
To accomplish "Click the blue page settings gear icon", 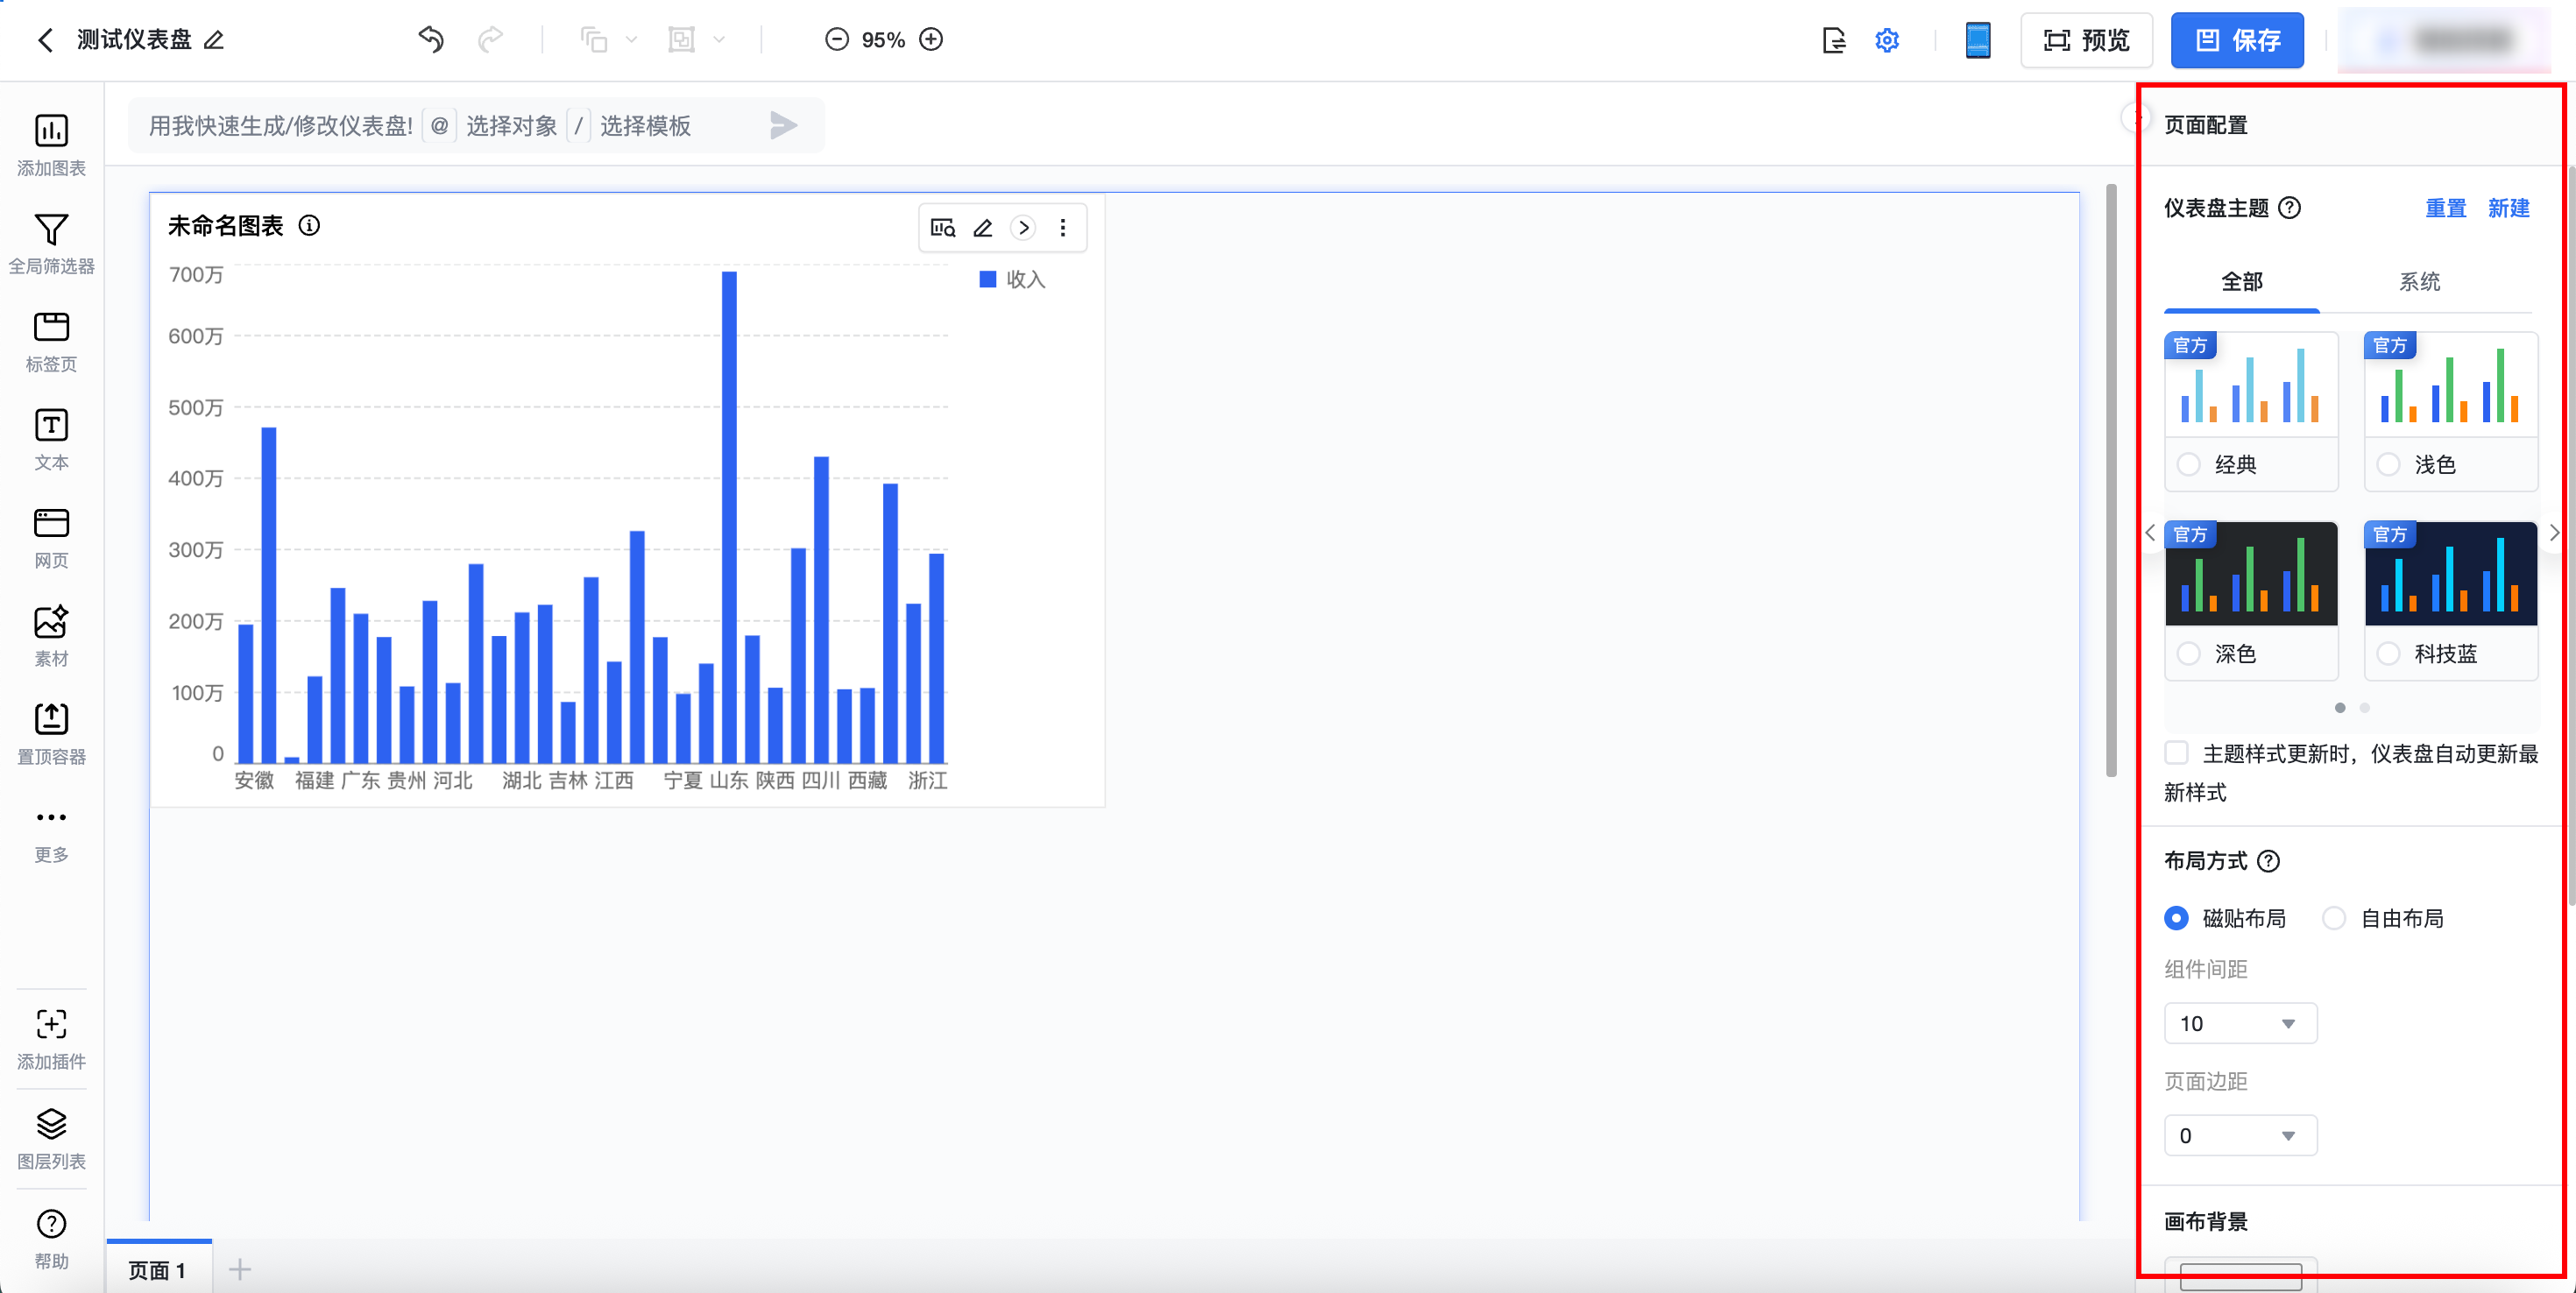I will click(x=1886, y=40).
